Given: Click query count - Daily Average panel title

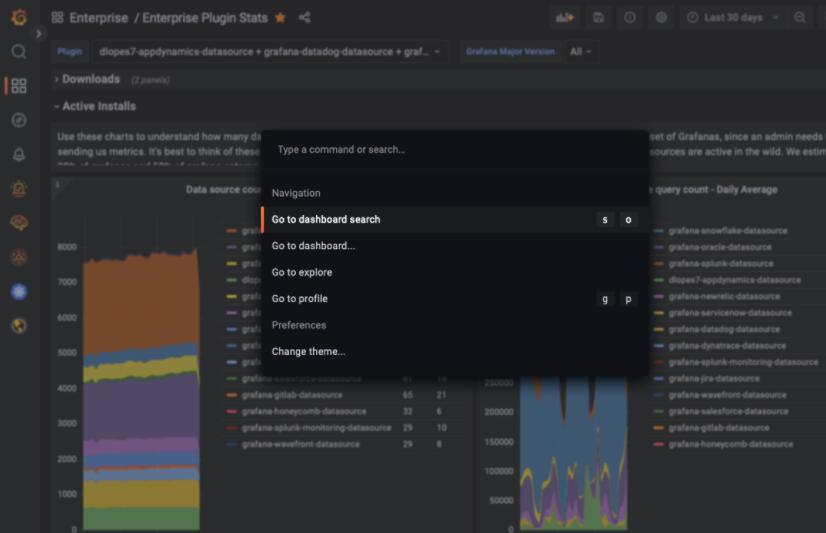Looking at the screenshot, I should pyautogui.click(x=716, y=190).
